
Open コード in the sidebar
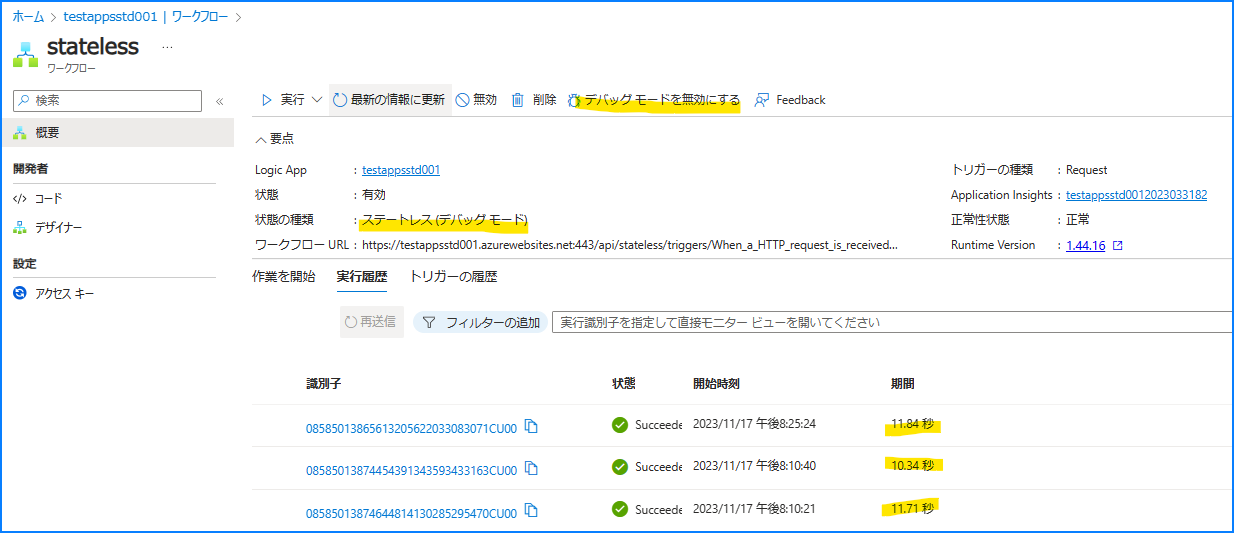pyautogui.click(x=48, y=199)
